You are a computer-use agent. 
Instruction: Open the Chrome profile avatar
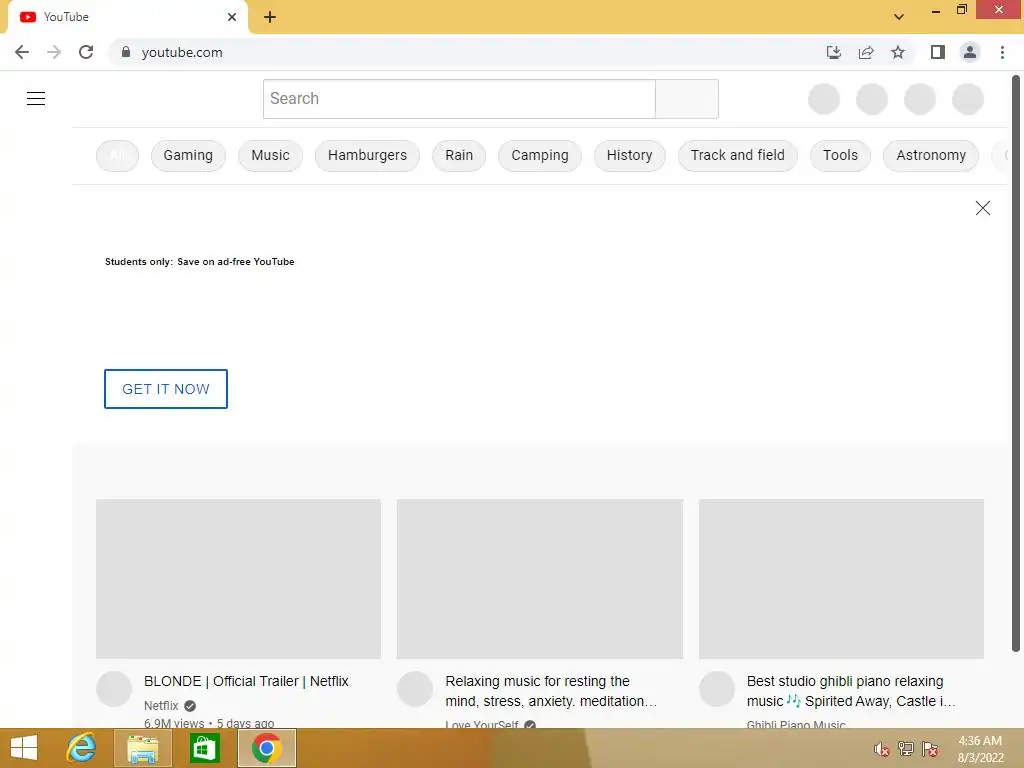970,52
